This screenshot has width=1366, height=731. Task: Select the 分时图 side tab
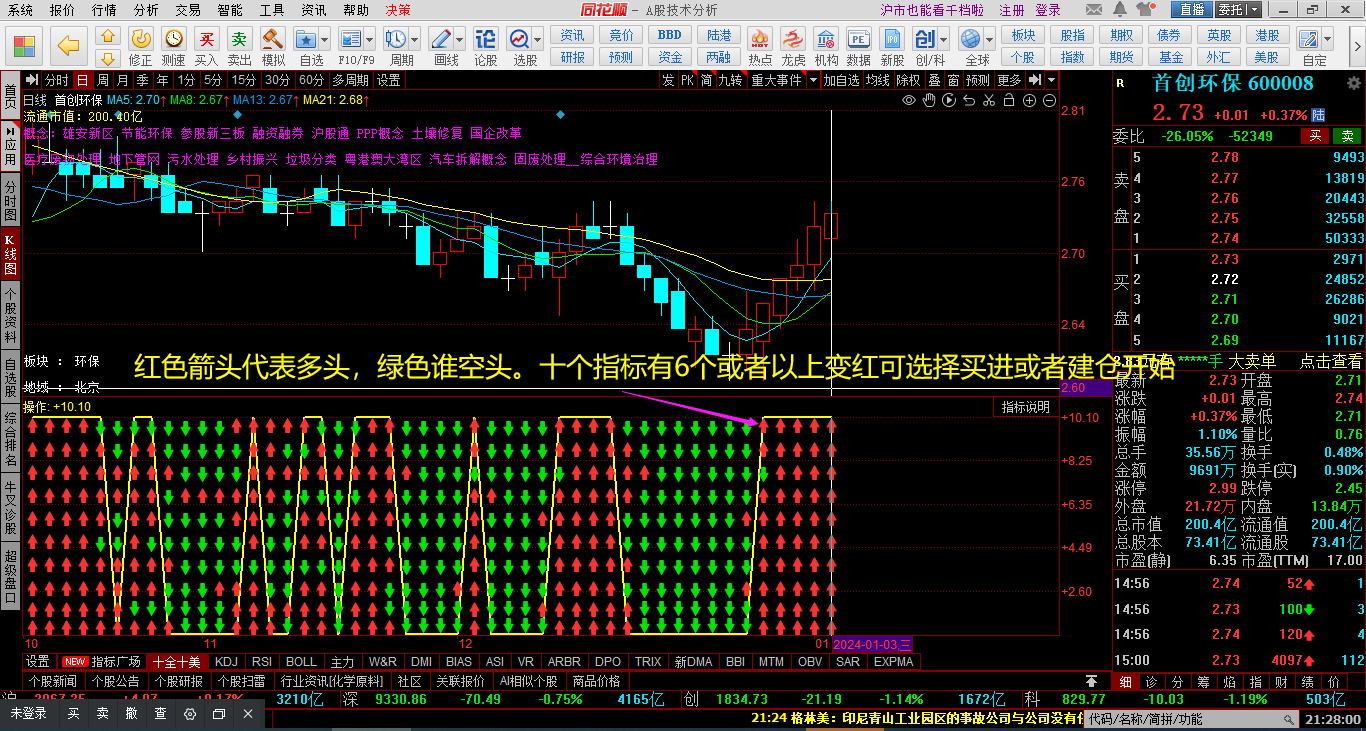point(10,202)
